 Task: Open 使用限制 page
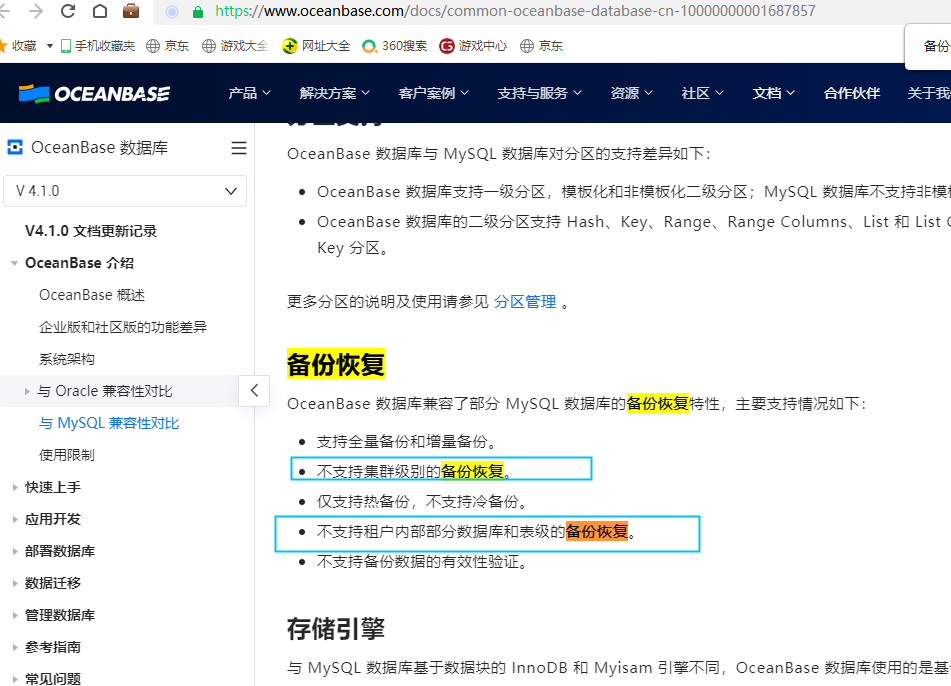coord(67,456)
